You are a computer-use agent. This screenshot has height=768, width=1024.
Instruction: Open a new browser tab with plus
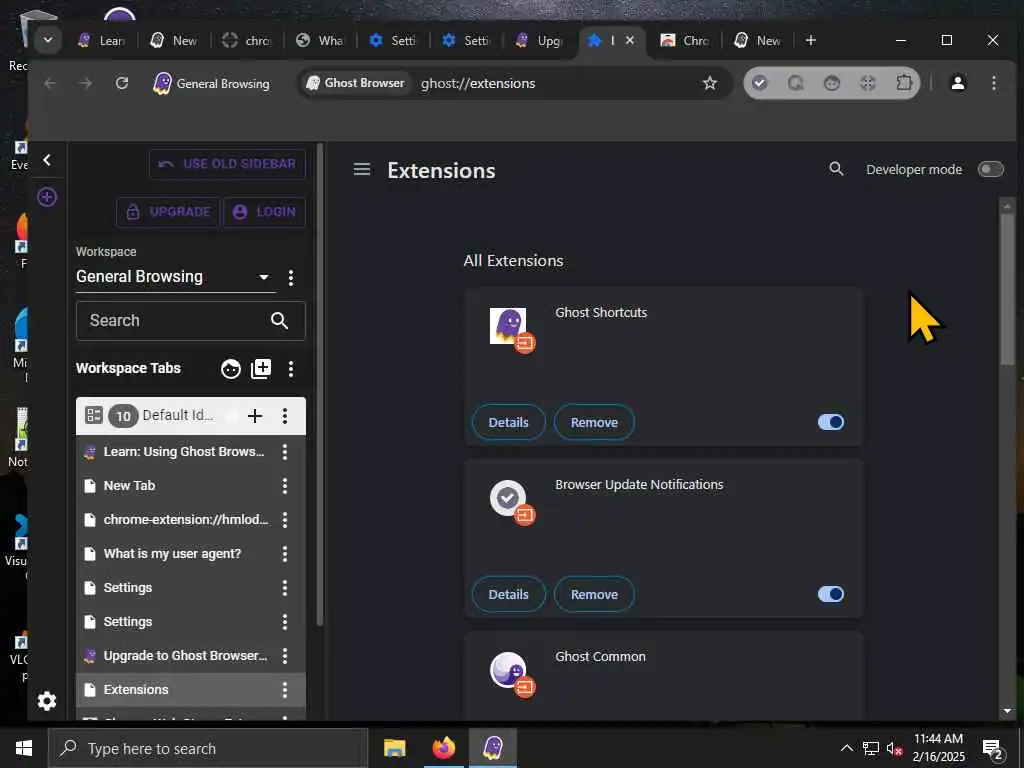coord(810,40)
